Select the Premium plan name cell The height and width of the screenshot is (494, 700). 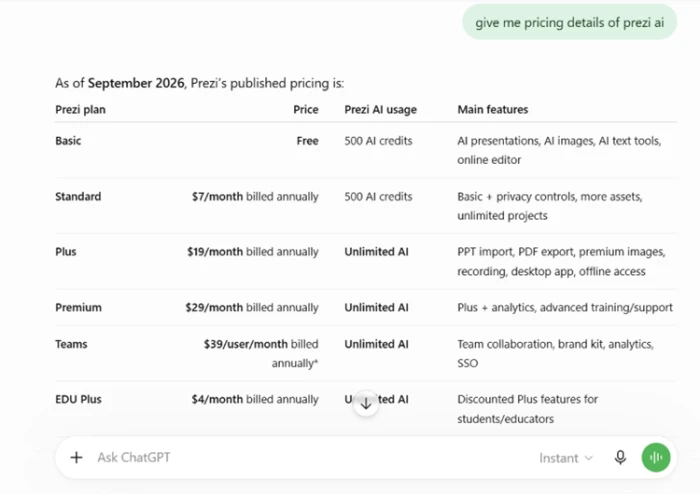79,307
